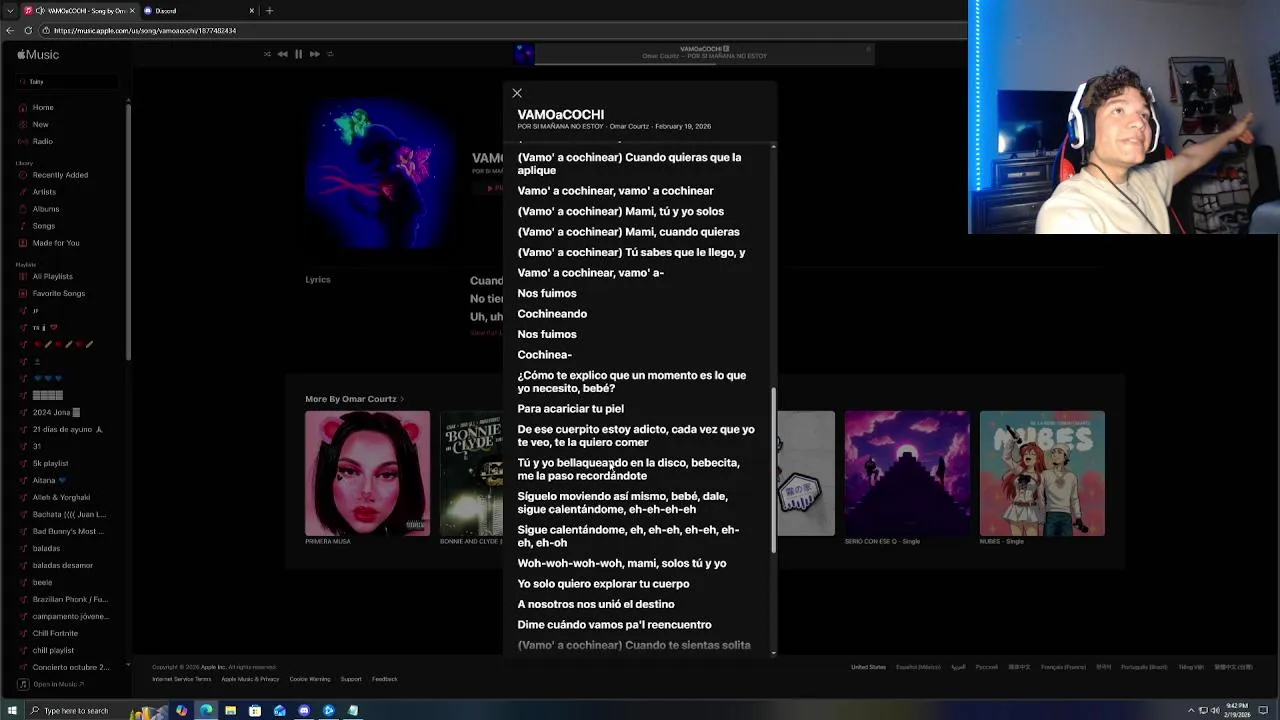
Task: Open the New section in sidebar
Action: 40,124
